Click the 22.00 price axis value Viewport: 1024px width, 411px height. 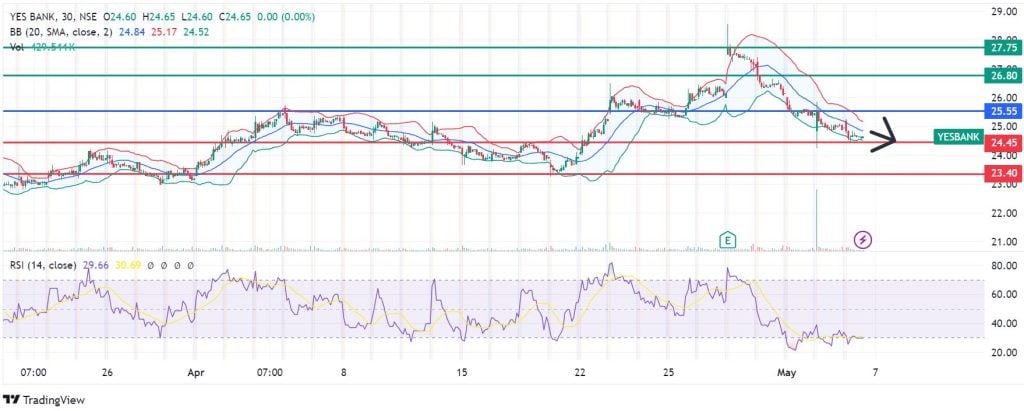(1002, 213)
